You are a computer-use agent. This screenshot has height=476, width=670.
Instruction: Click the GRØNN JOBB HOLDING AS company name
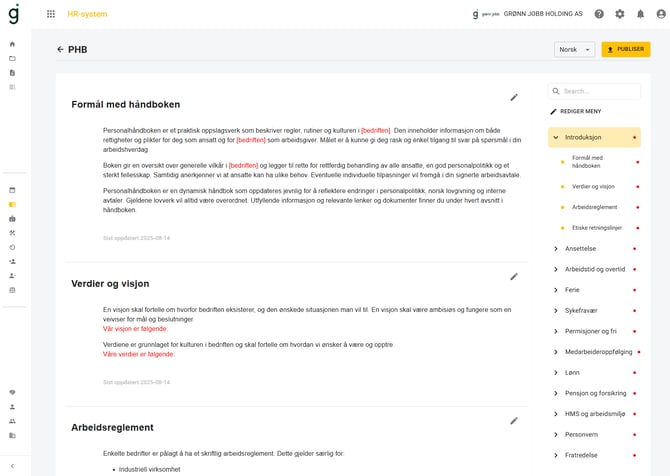pos(543,14)
